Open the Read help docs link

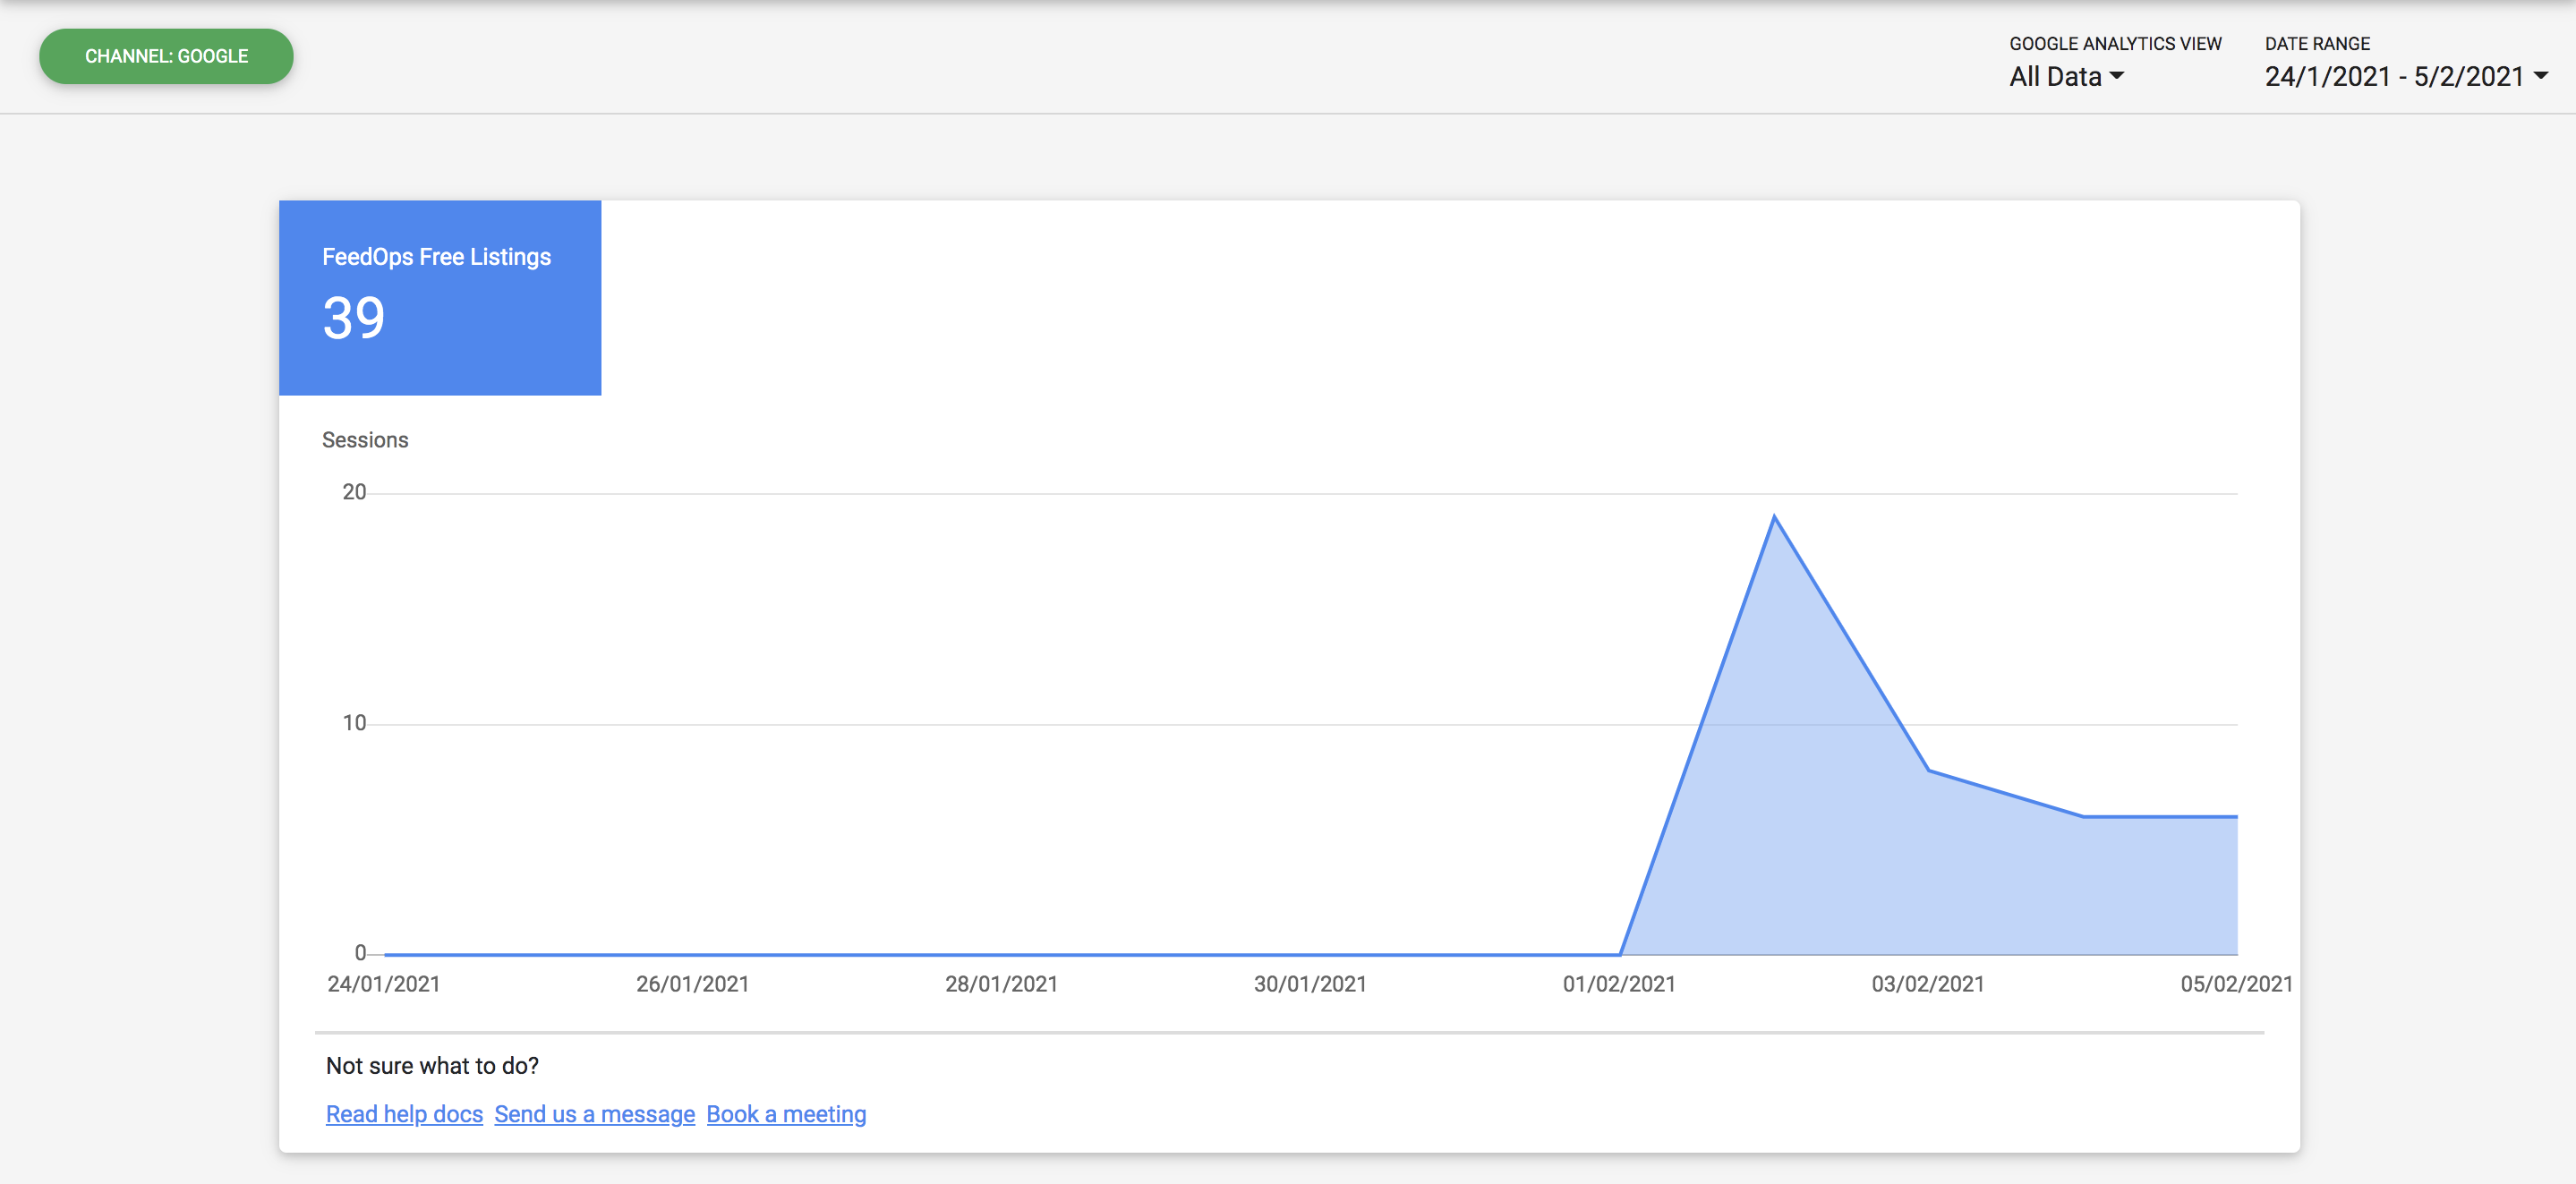(404, 1114)
